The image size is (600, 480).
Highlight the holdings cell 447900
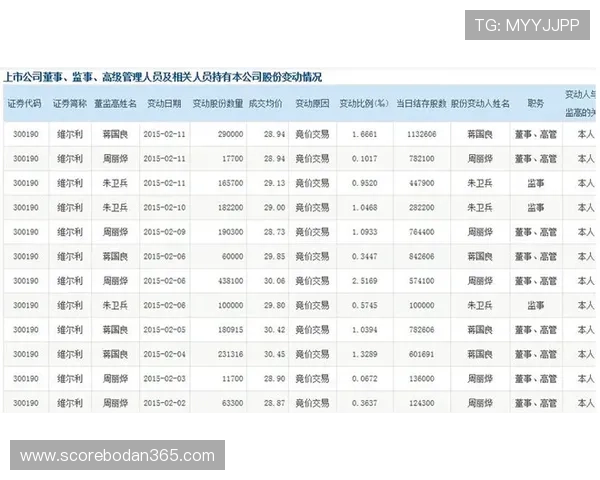(422, 183)
